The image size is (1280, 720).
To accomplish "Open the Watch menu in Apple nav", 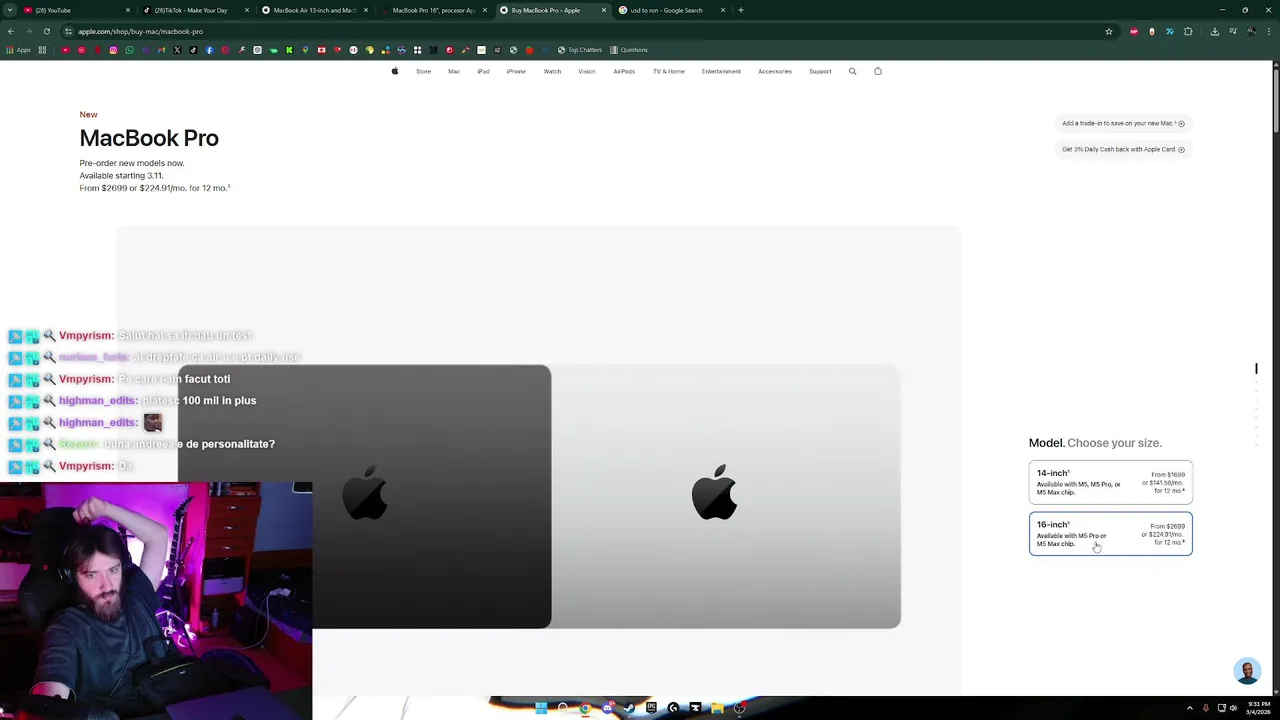I will [552, 71].
